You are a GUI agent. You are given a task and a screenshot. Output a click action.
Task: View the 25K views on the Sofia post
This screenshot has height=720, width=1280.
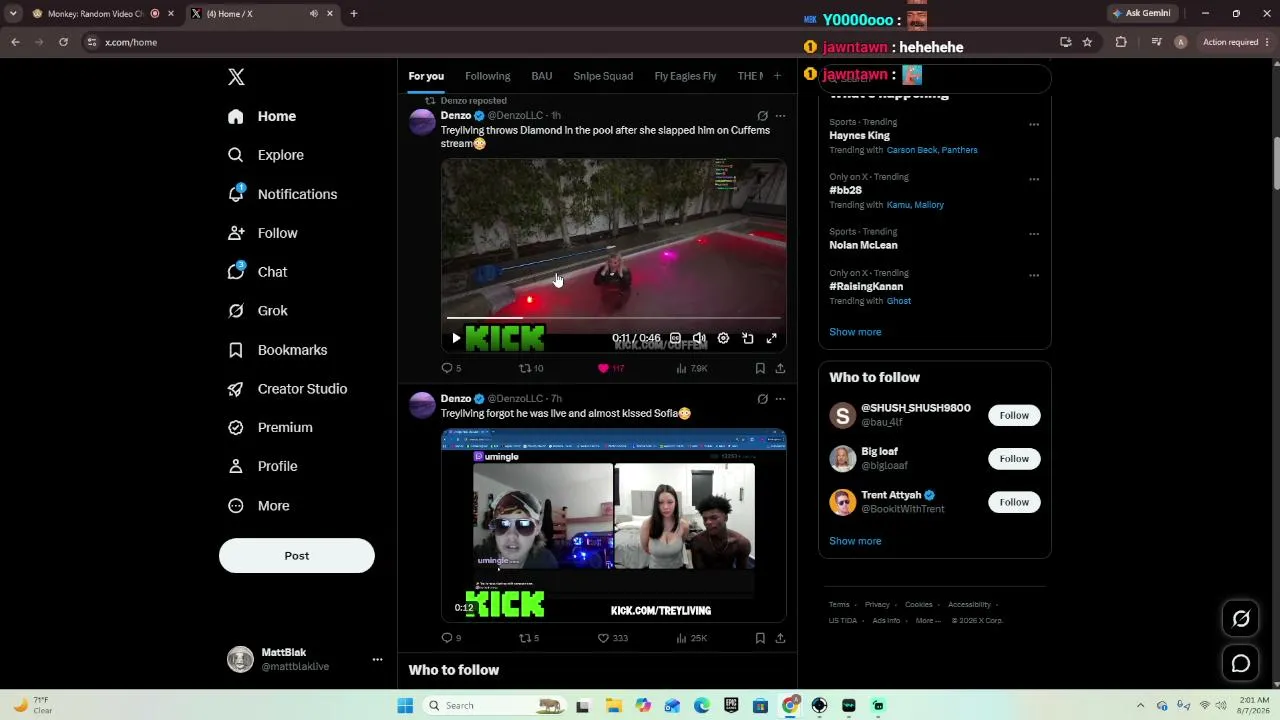coord(692,638)
